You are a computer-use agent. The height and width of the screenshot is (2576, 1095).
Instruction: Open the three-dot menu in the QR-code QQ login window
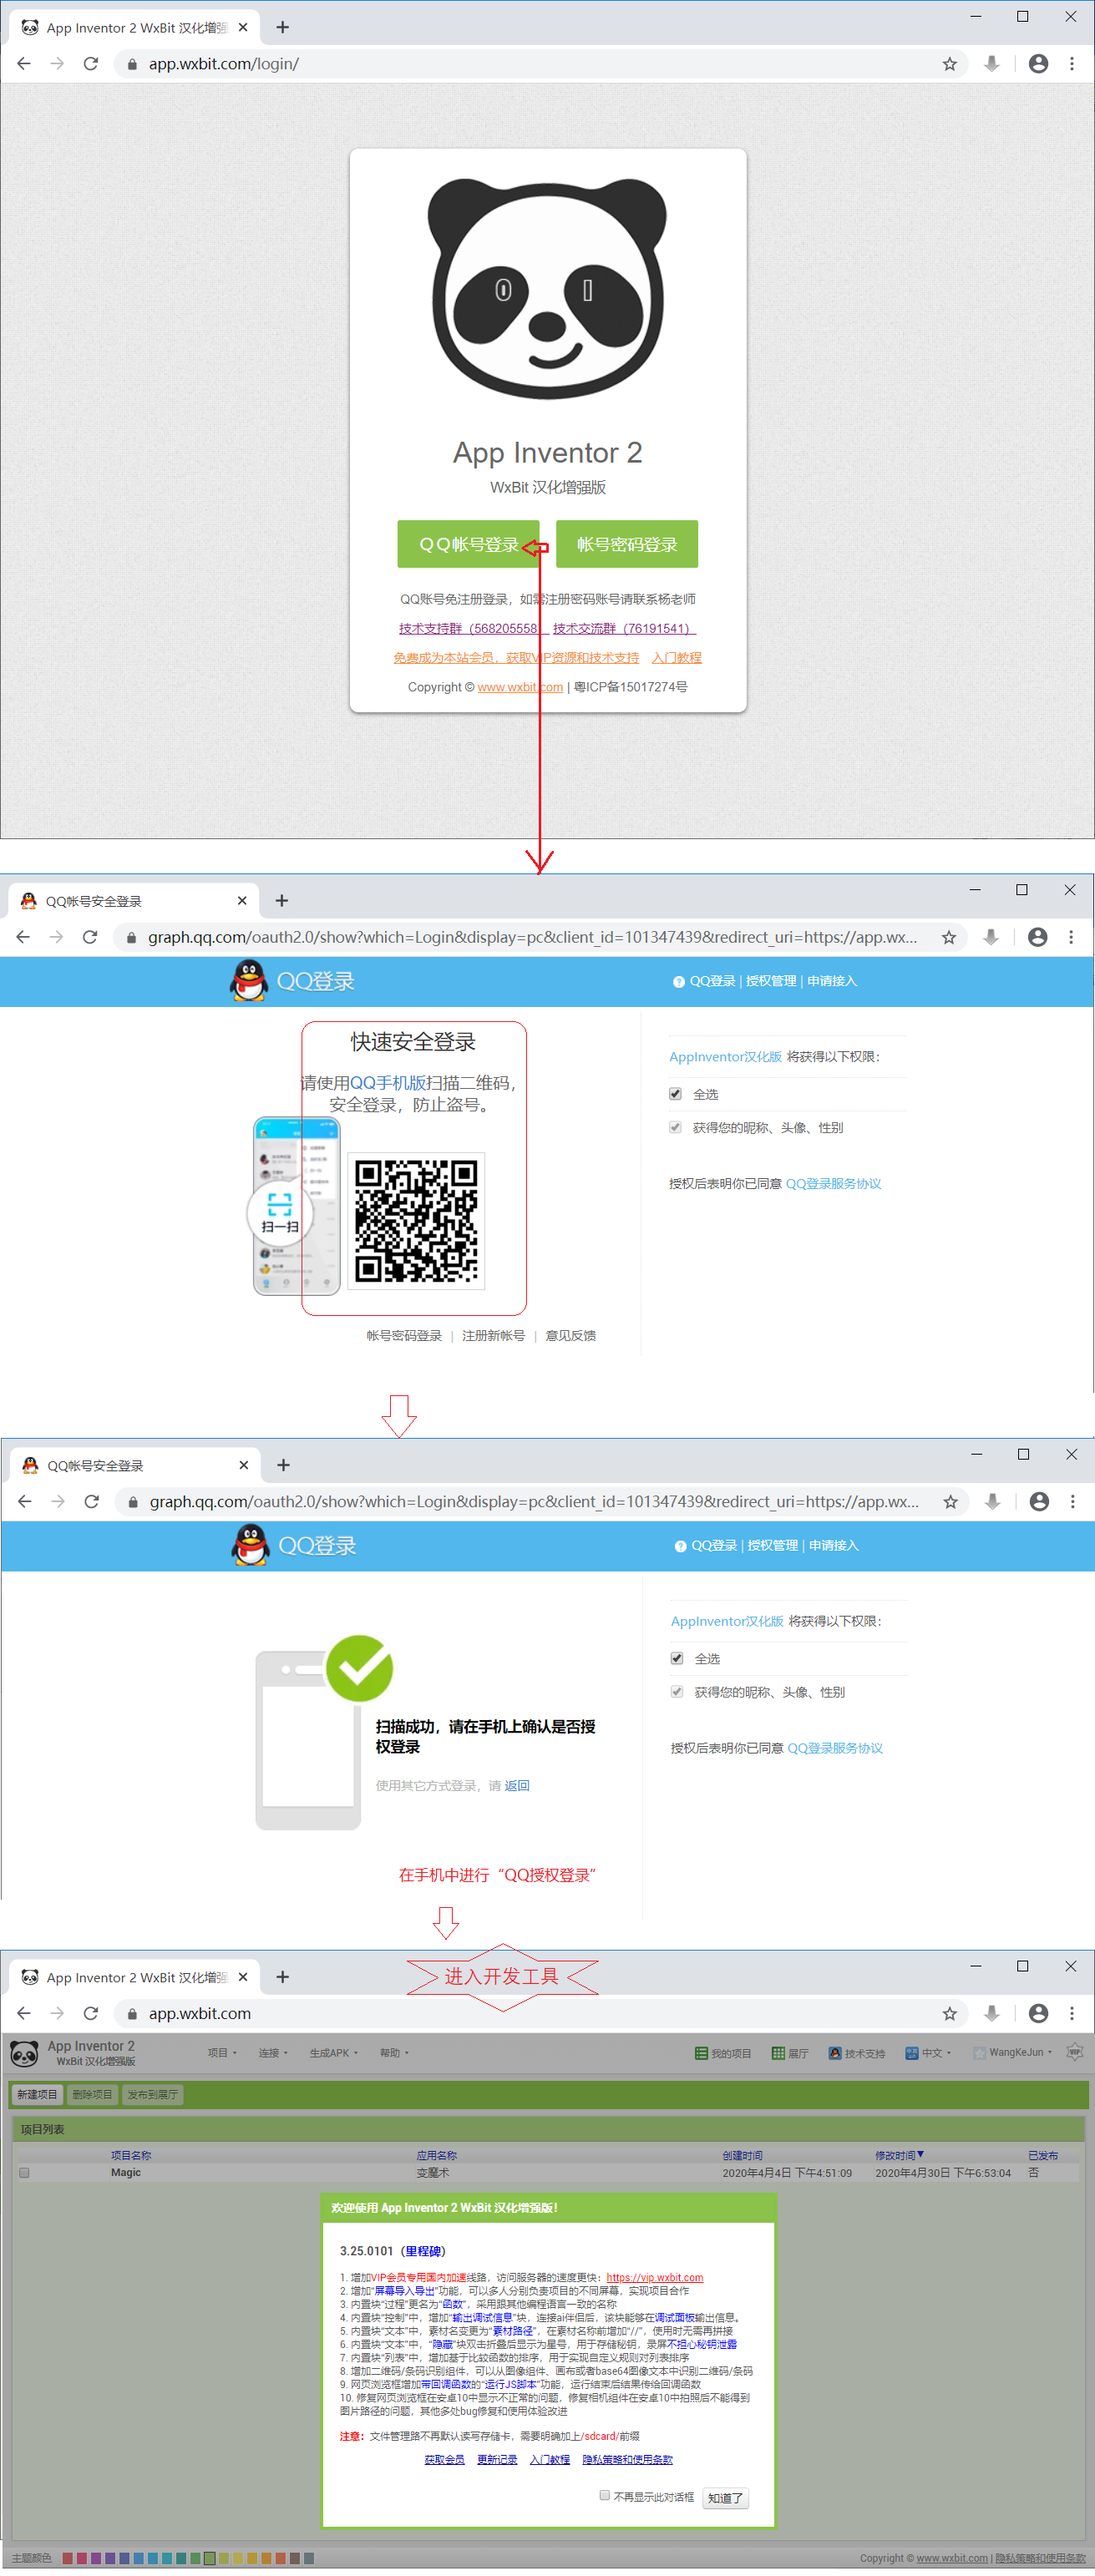[1071, 937]
